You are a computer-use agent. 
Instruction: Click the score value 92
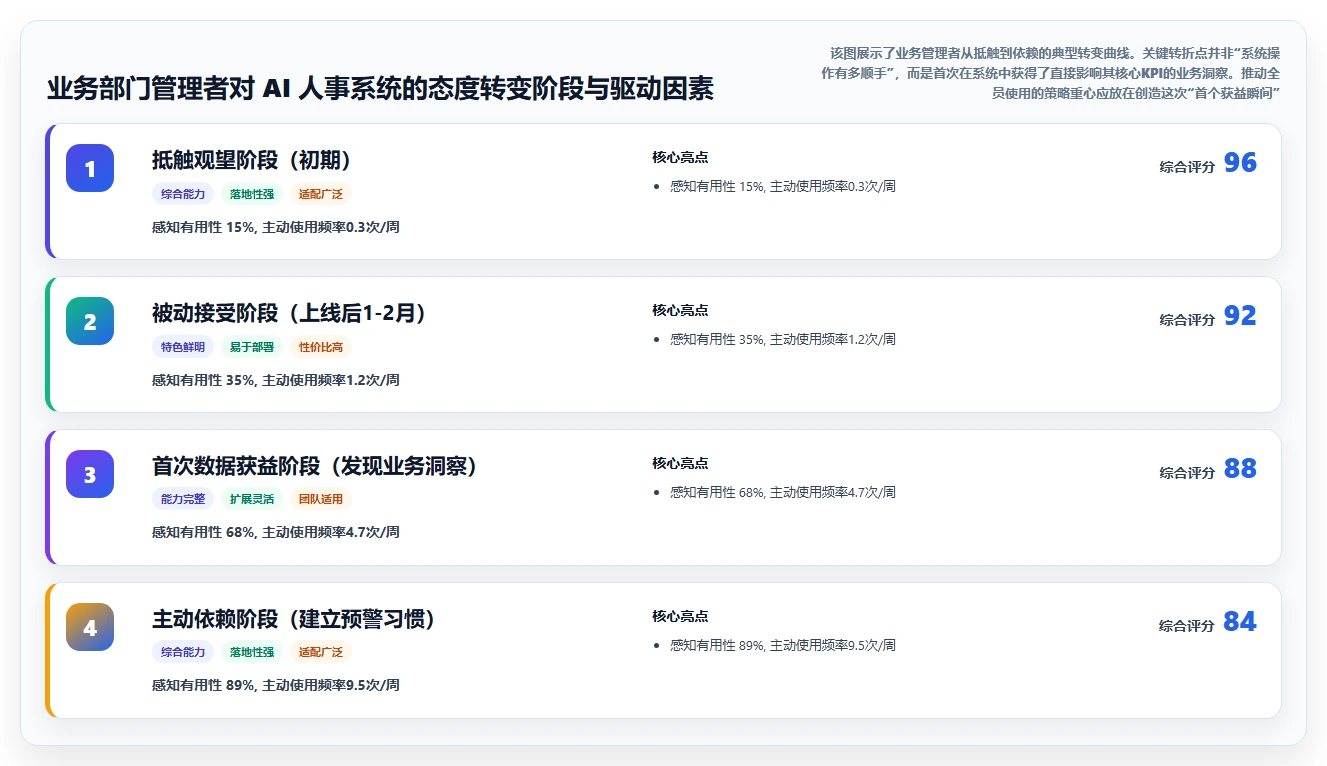coord(1240,316)
